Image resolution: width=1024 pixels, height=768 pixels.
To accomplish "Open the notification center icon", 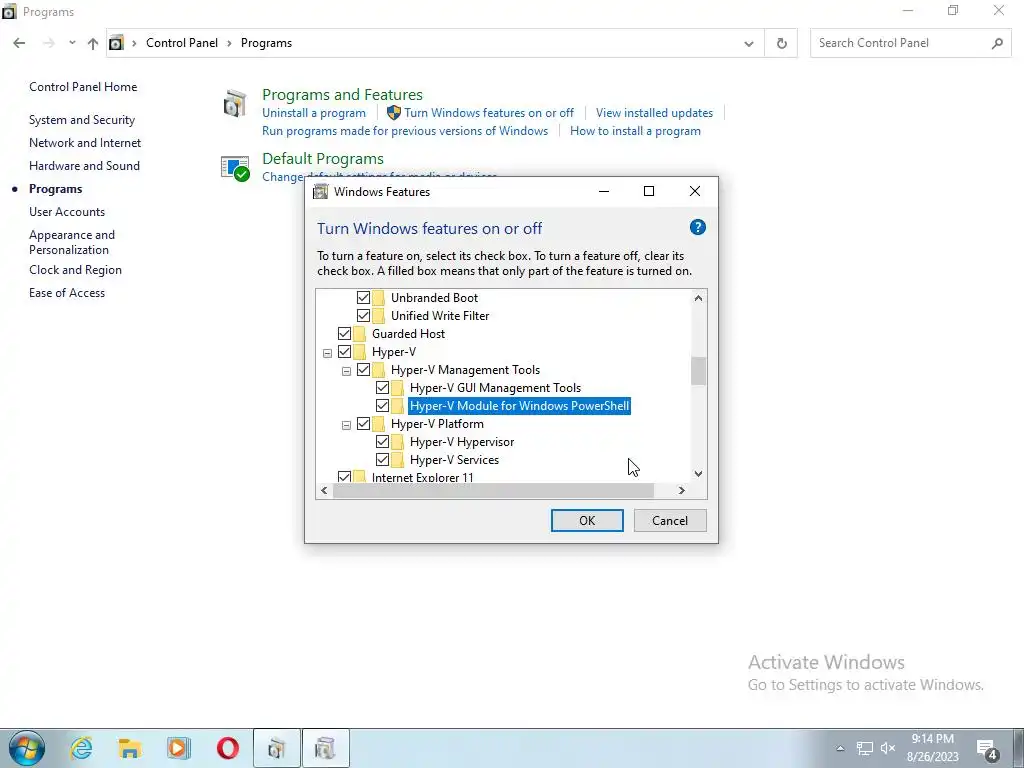I will point(987,748).
